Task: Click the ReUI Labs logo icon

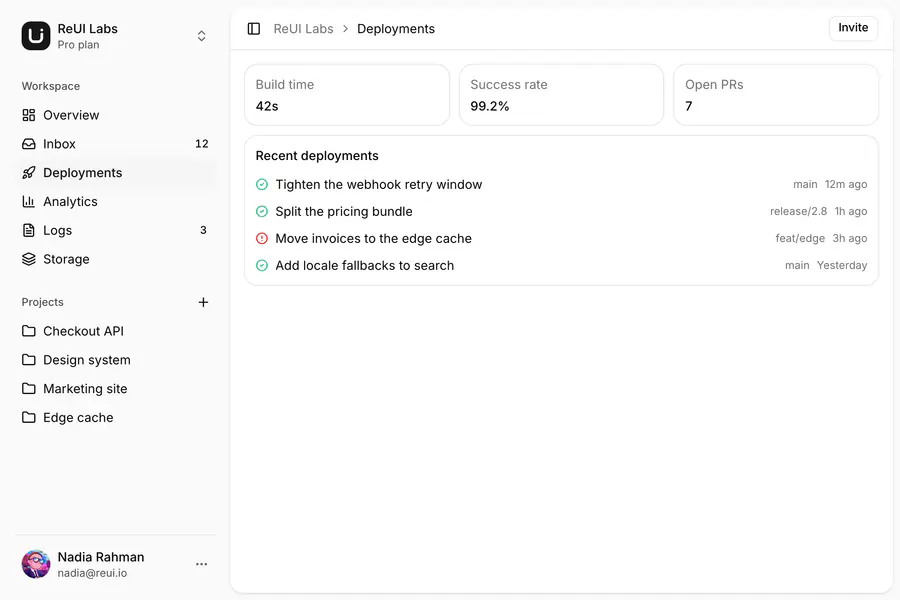Action: [36, 36]
